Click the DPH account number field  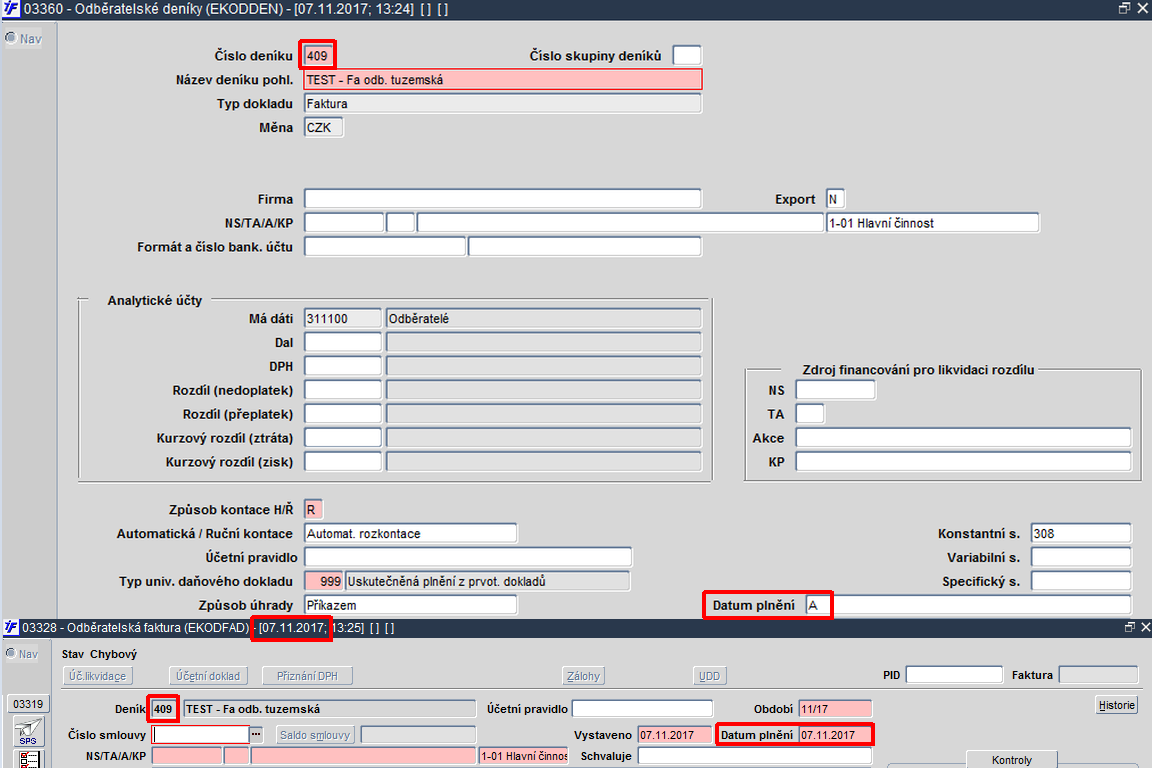tap(342, 366)
